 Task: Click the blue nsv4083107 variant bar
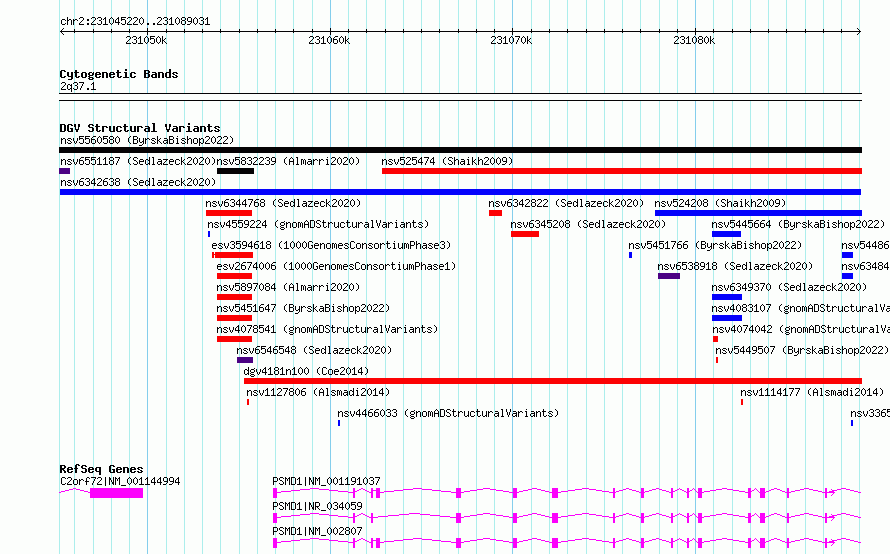[x=727, y=318]
